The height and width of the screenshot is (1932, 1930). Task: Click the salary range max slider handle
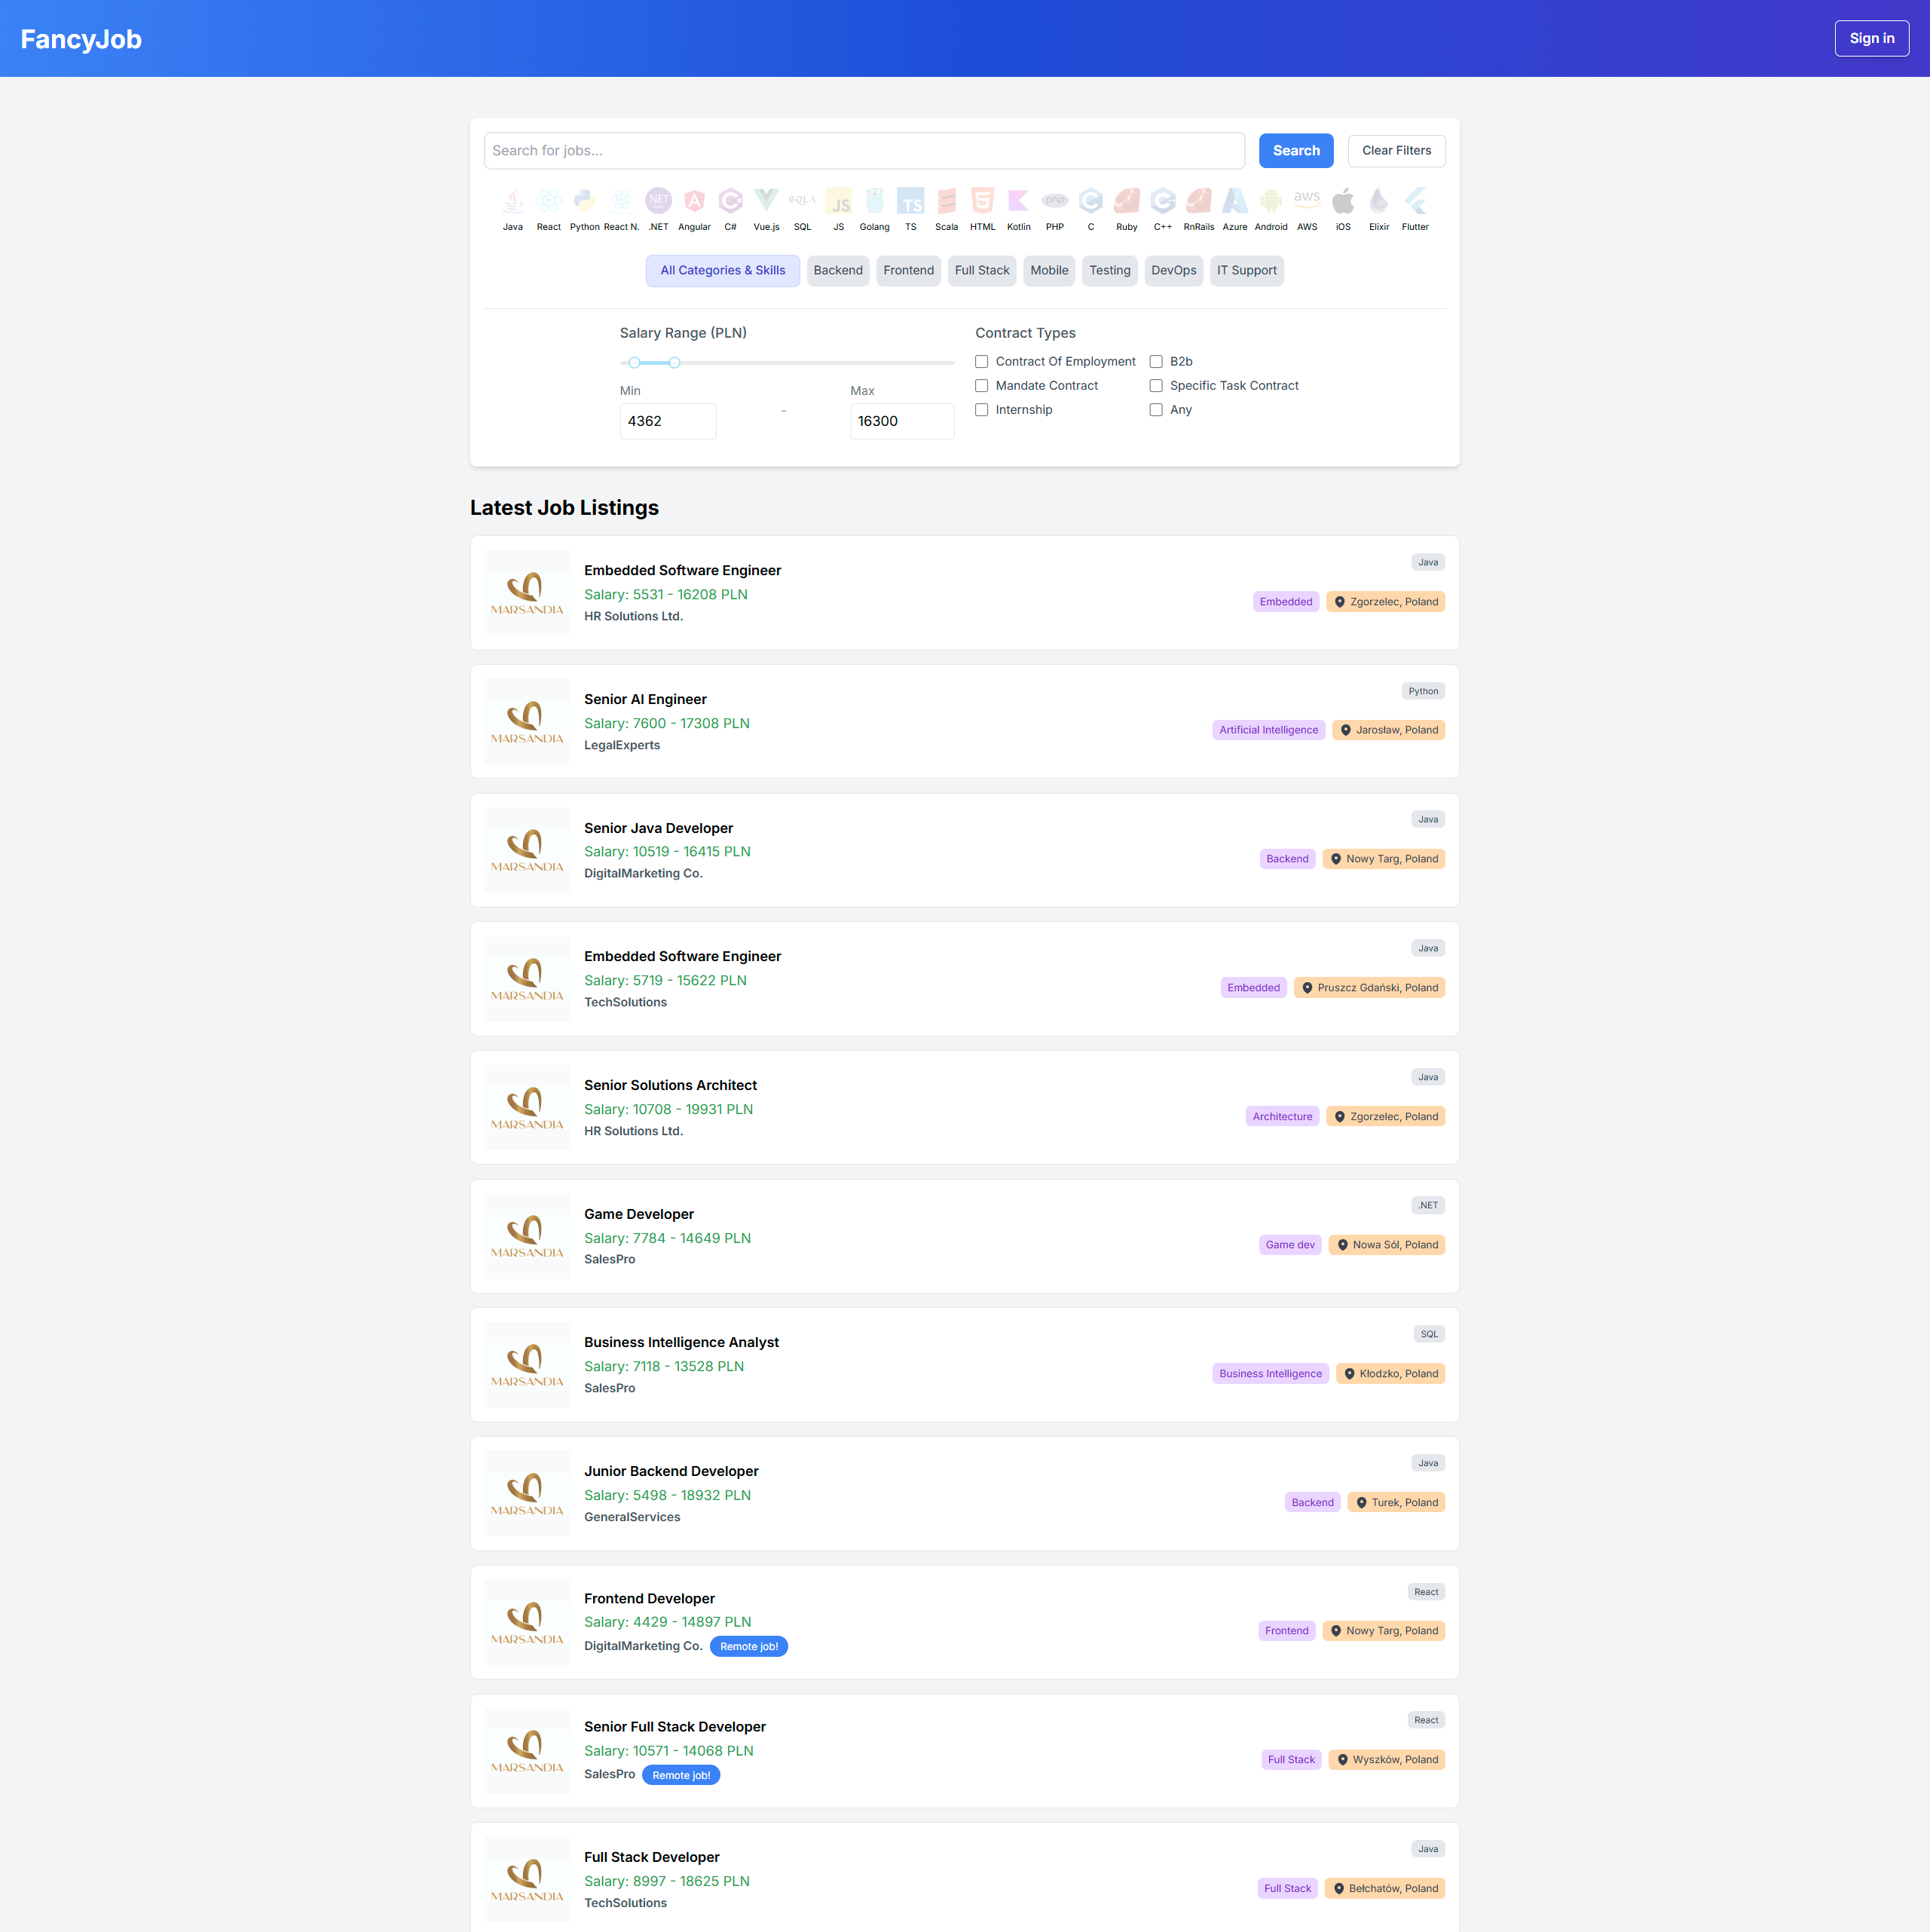click(674, 363)
